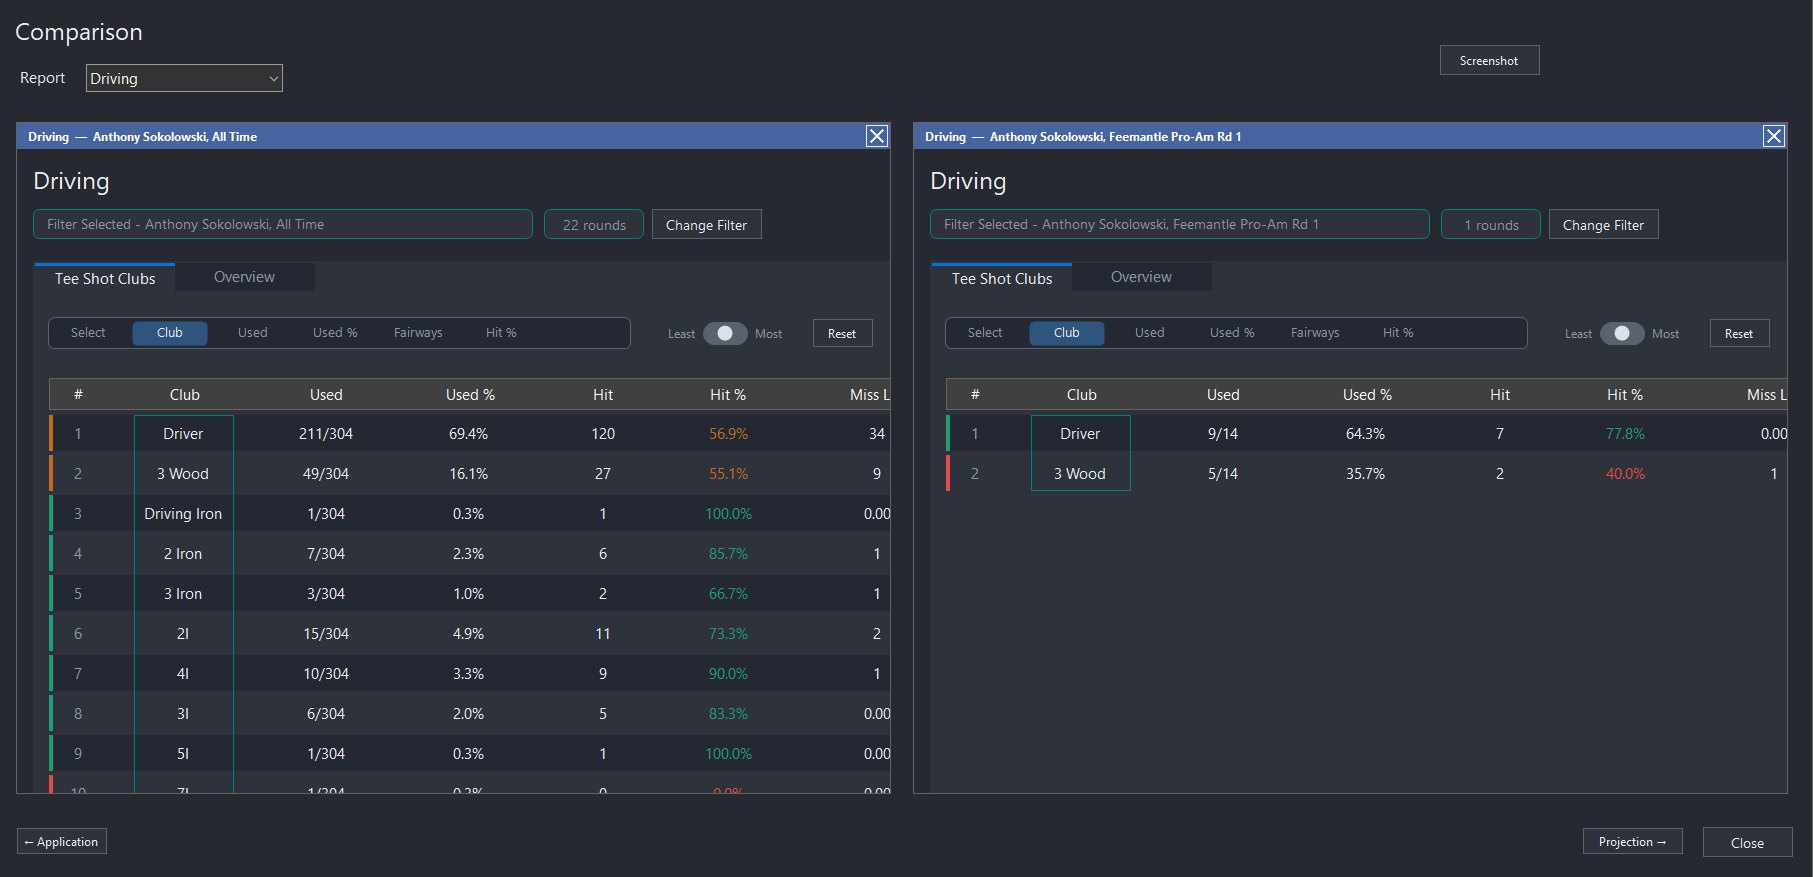Click Change Filter for Feemantle Pro-Am report

pyautogui.click(x=1604, y=225)
